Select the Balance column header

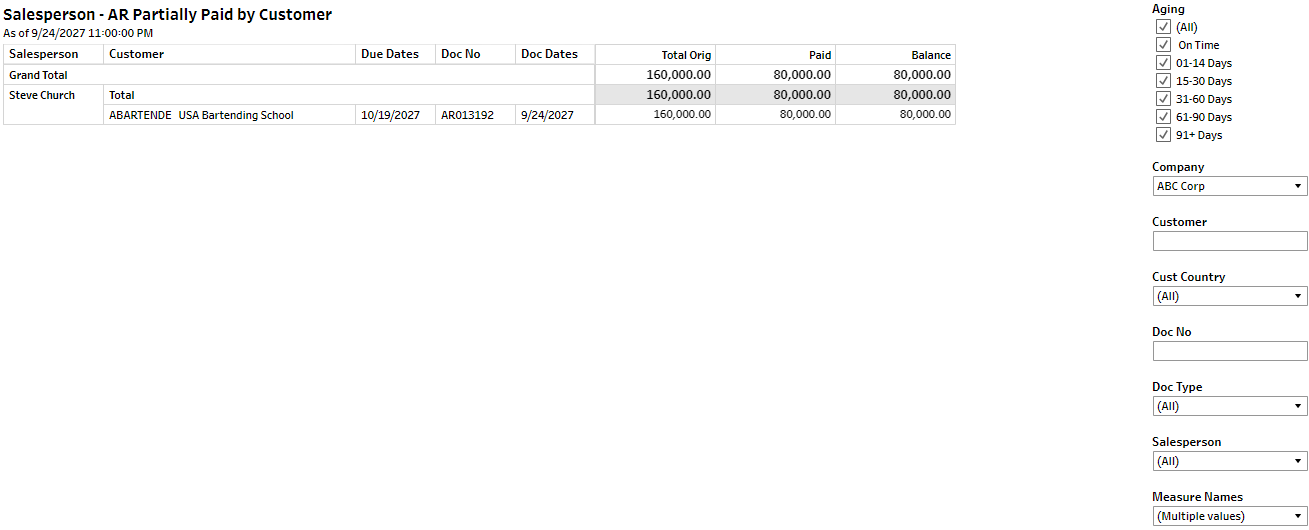930,55
